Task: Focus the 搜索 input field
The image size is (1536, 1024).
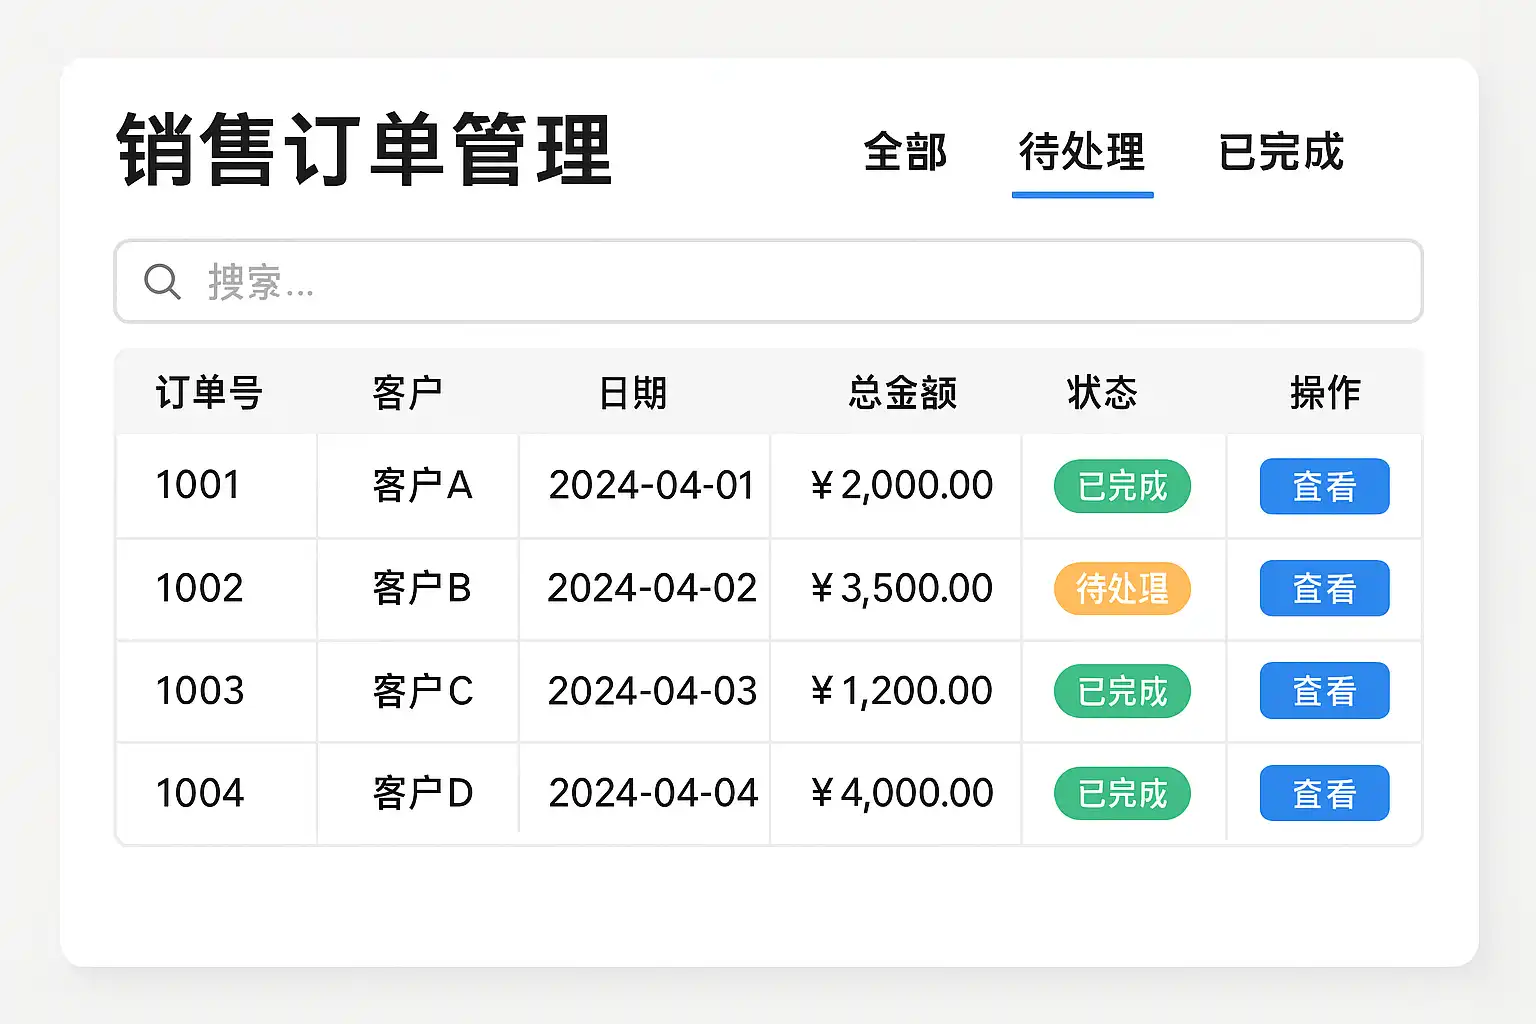Action: (x=768, y=281)
